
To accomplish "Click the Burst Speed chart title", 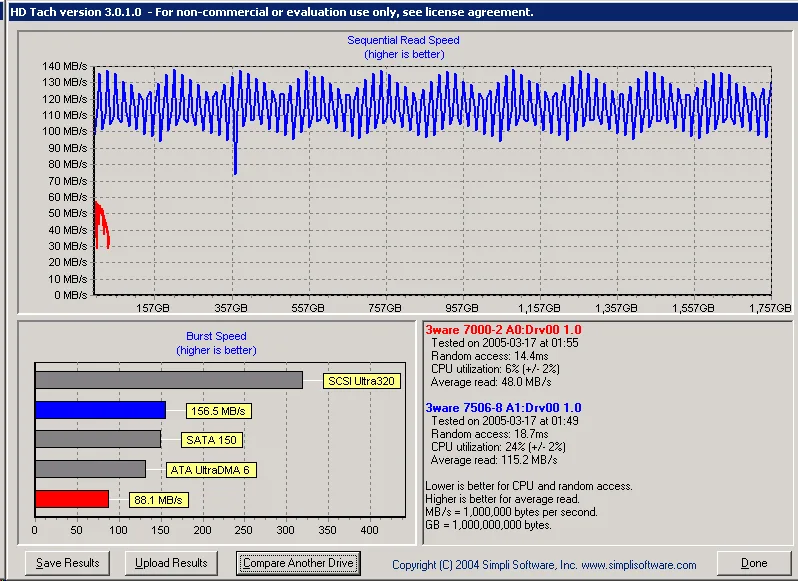I will tap(216, 337).
